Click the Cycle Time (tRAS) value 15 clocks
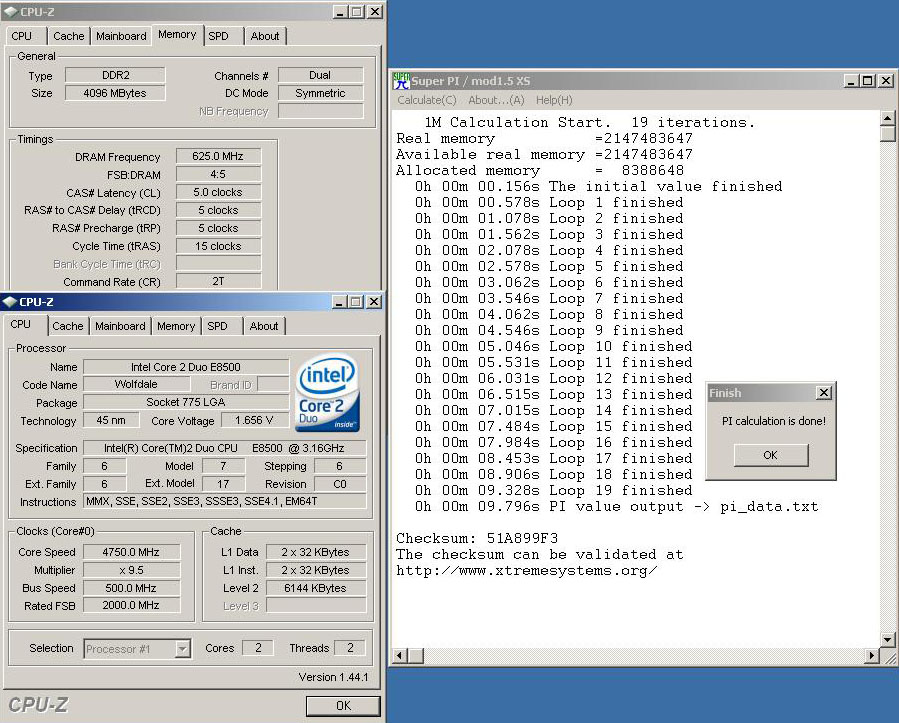This screenshot has height=723, width=899. tap(218, 246)
